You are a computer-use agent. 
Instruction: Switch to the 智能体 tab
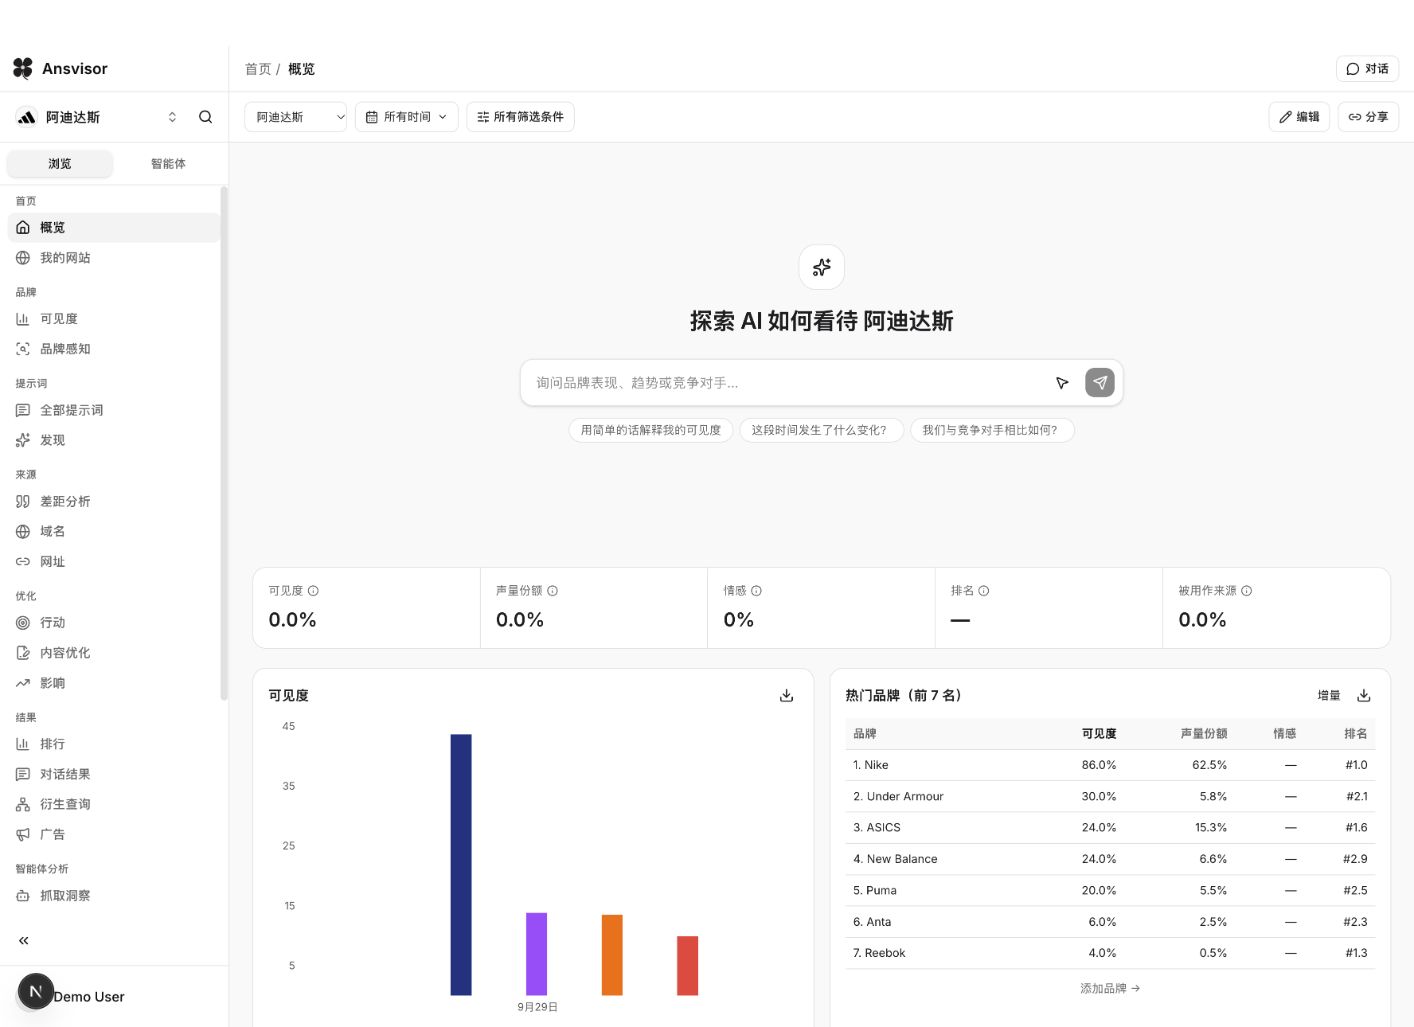168,164
